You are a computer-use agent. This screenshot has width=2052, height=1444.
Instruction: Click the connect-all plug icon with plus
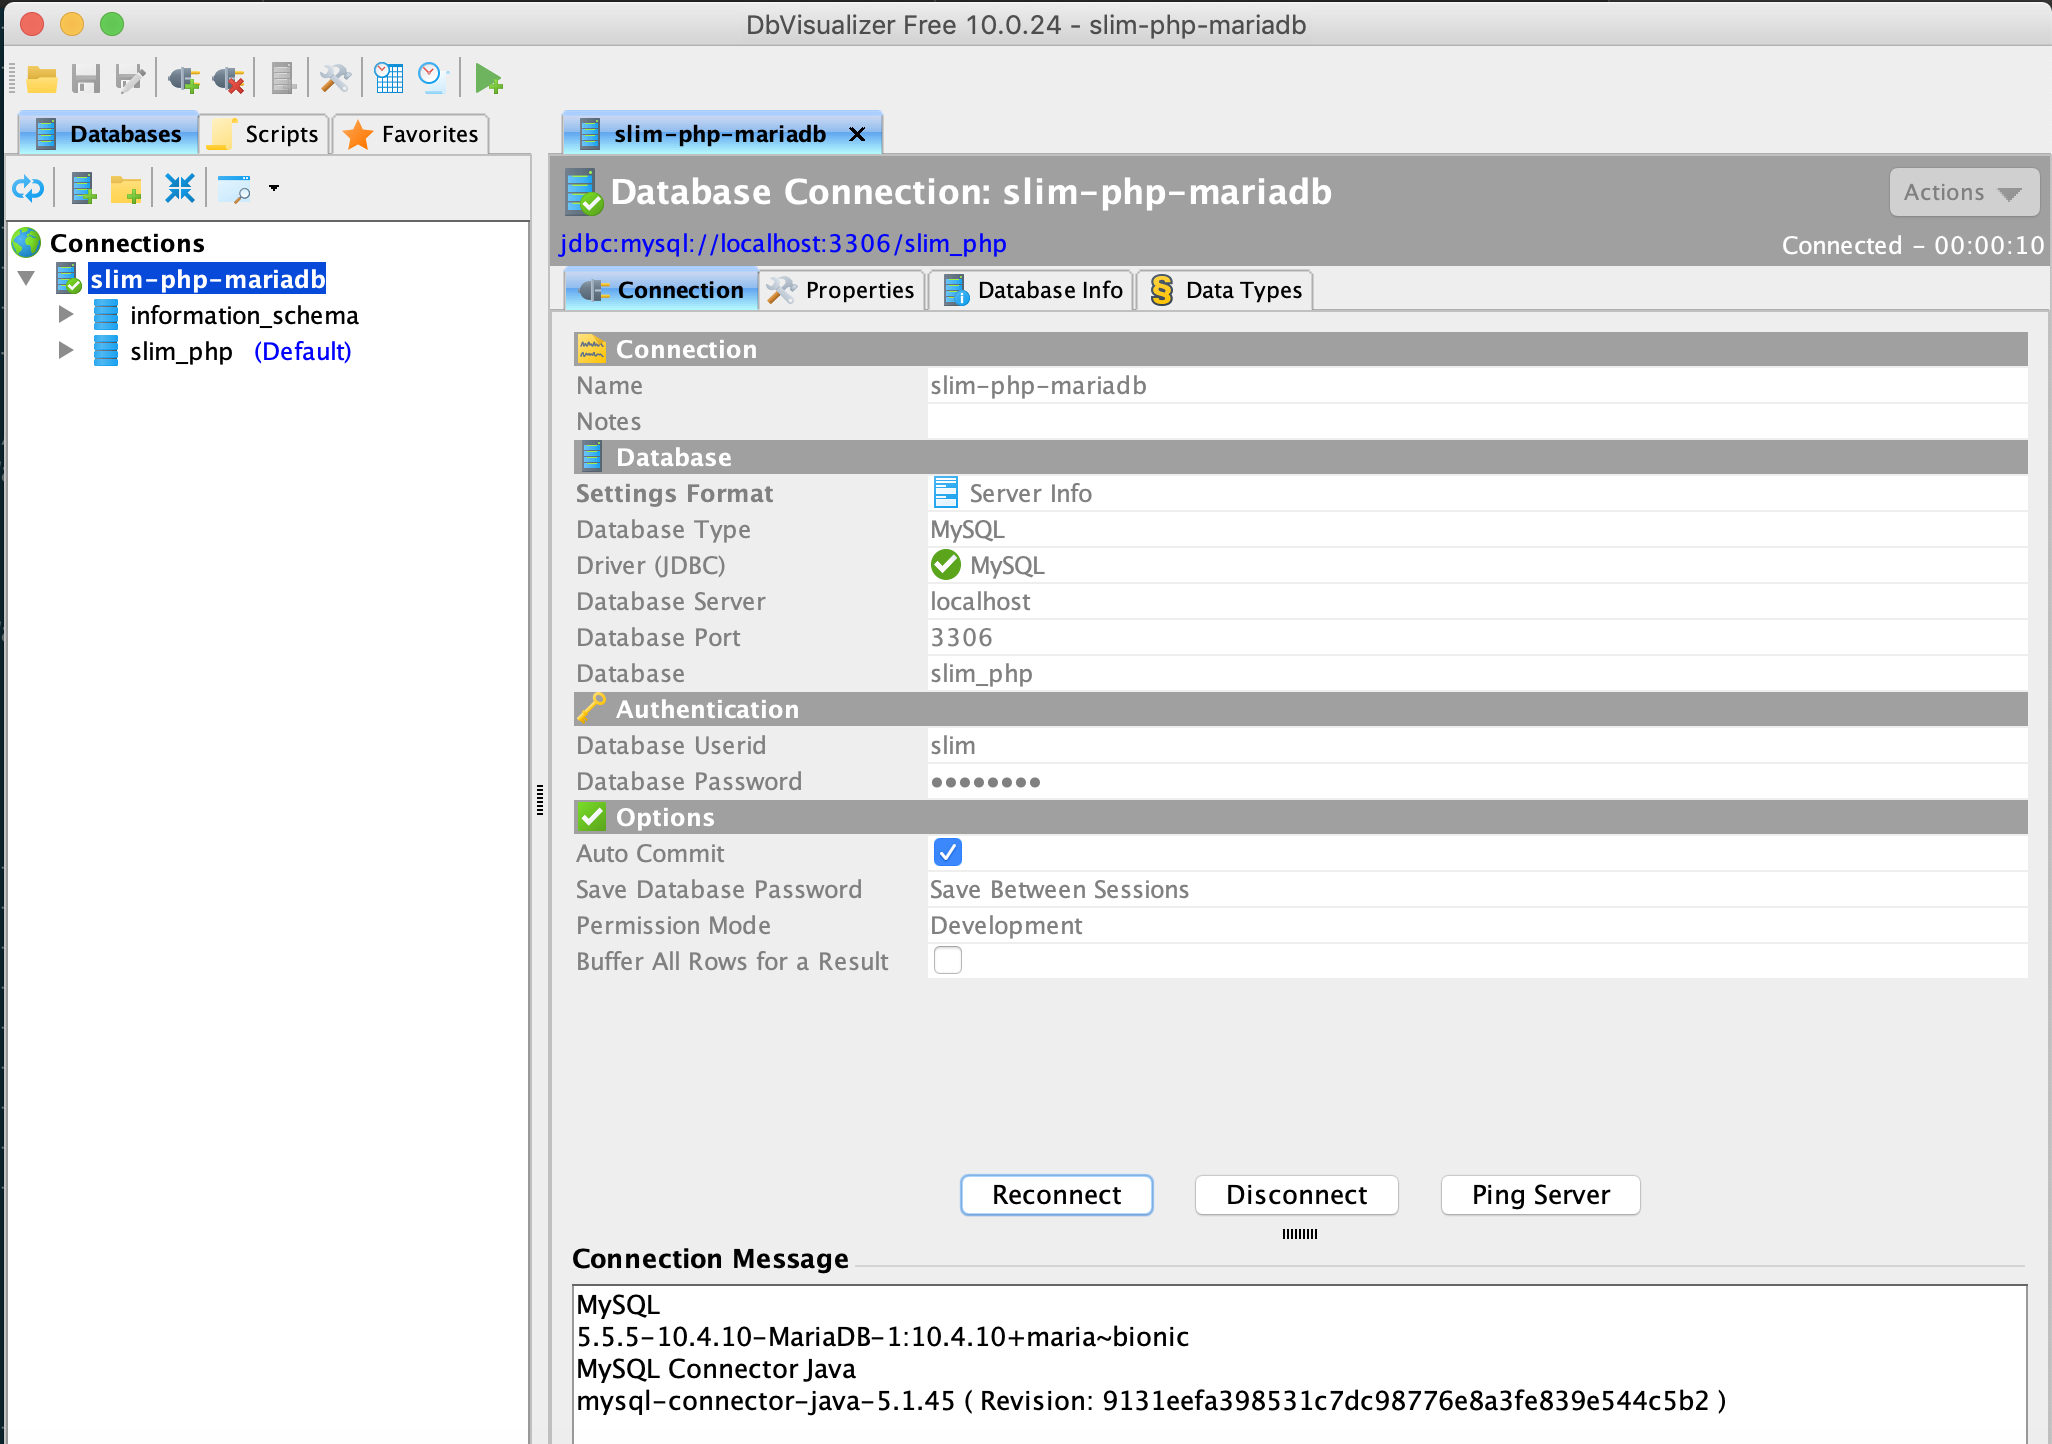pyautogui.click(x=183, y=79)
